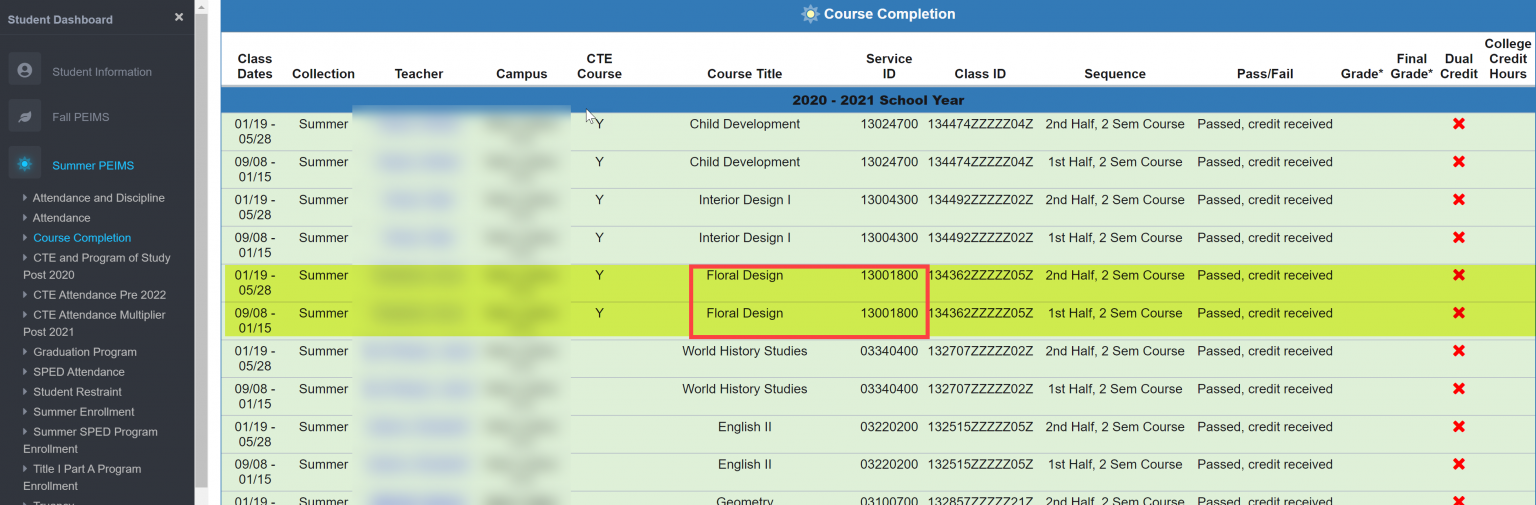Open Summer PEIMS section

tap(93, 165)
